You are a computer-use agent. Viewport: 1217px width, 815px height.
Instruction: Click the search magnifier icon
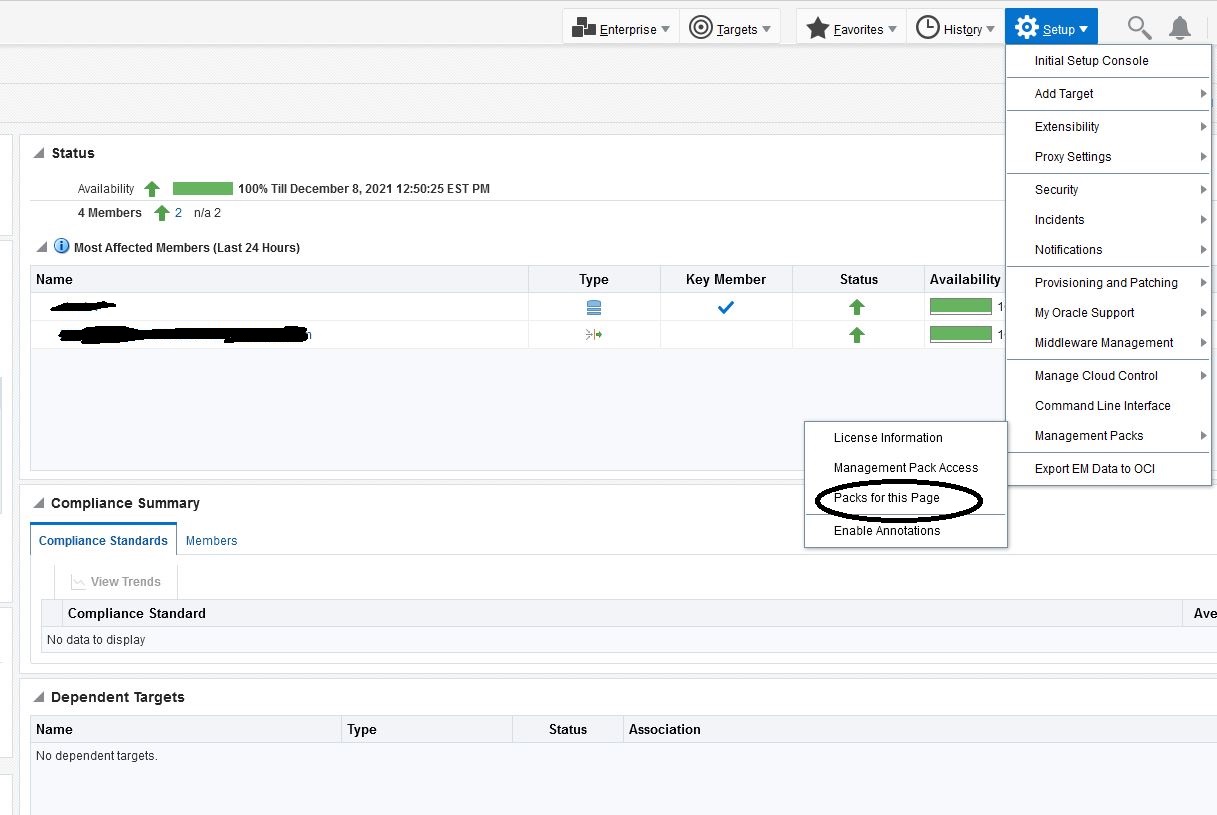pos(1139,28)
